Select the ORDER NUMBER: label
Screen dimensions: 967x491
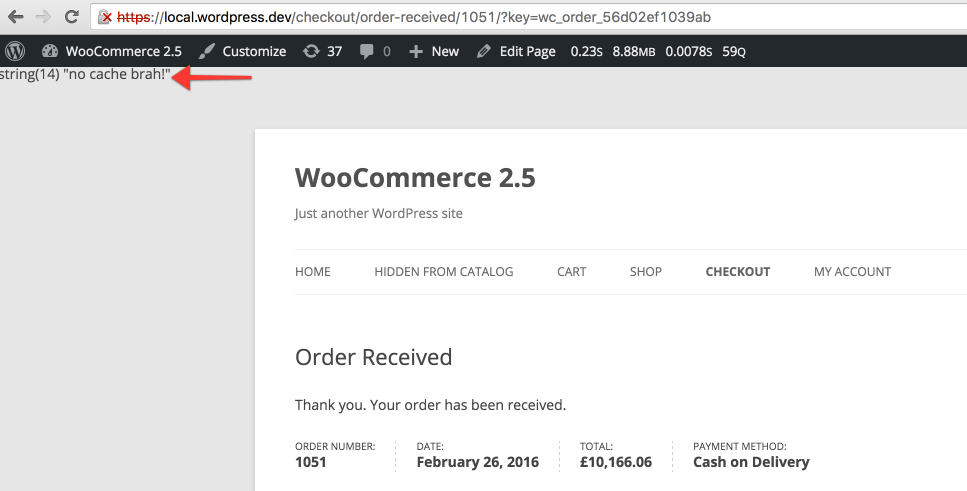[335, 446]
